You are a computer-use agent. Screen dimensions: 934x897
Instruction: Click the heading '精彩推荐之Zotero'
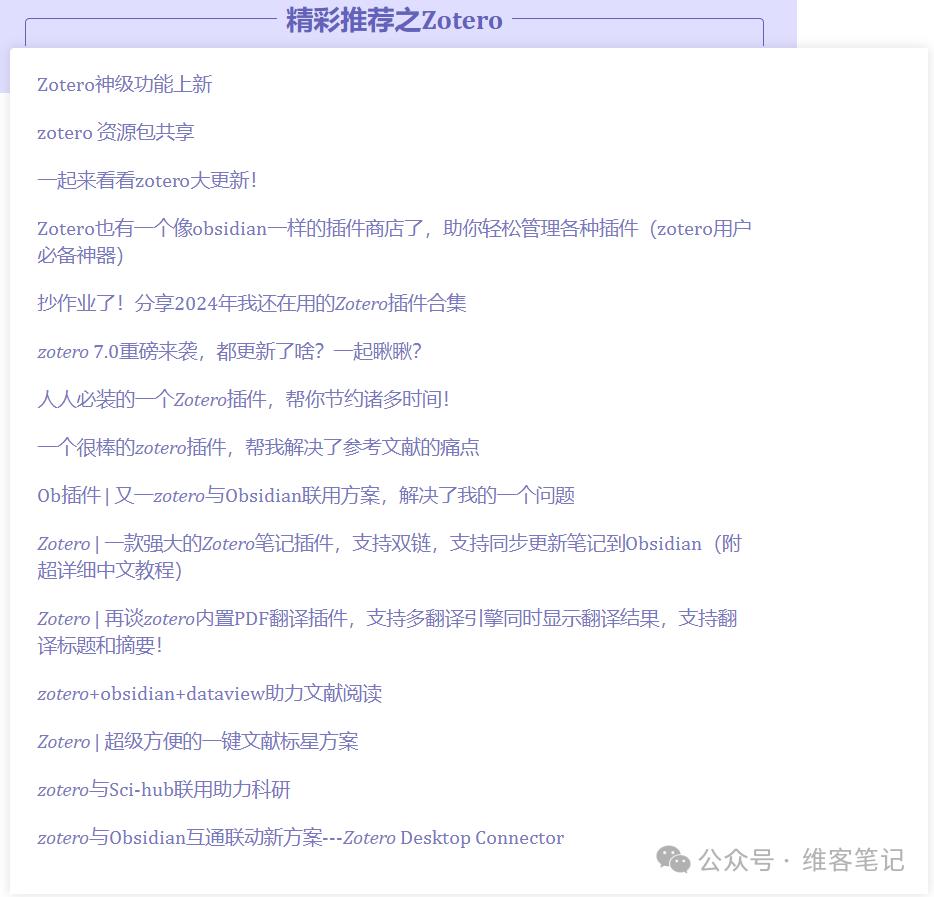pyautogui.click(x=394, y=20)
